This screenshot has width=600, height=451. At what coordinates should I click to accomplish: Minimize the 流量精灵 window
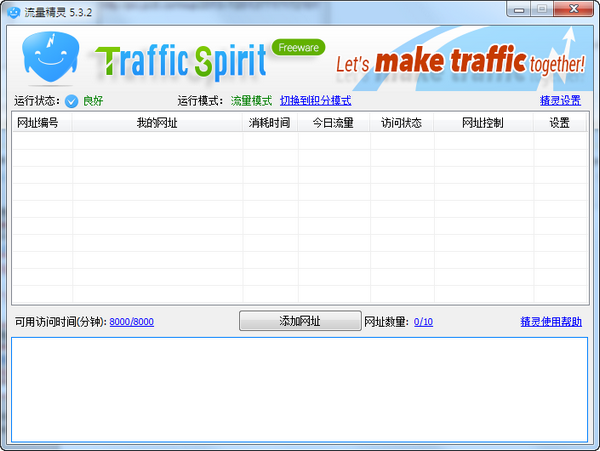click(518, 9)
